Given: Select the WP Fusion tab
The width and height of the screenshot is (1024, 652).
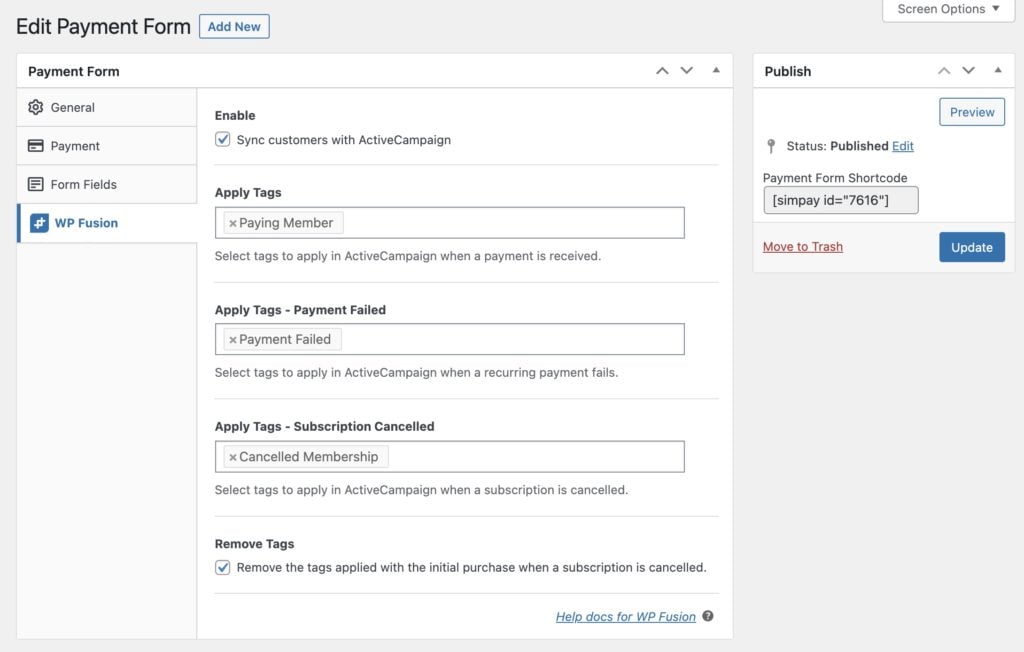Looking at the screenshot, I should coord(106,223).
